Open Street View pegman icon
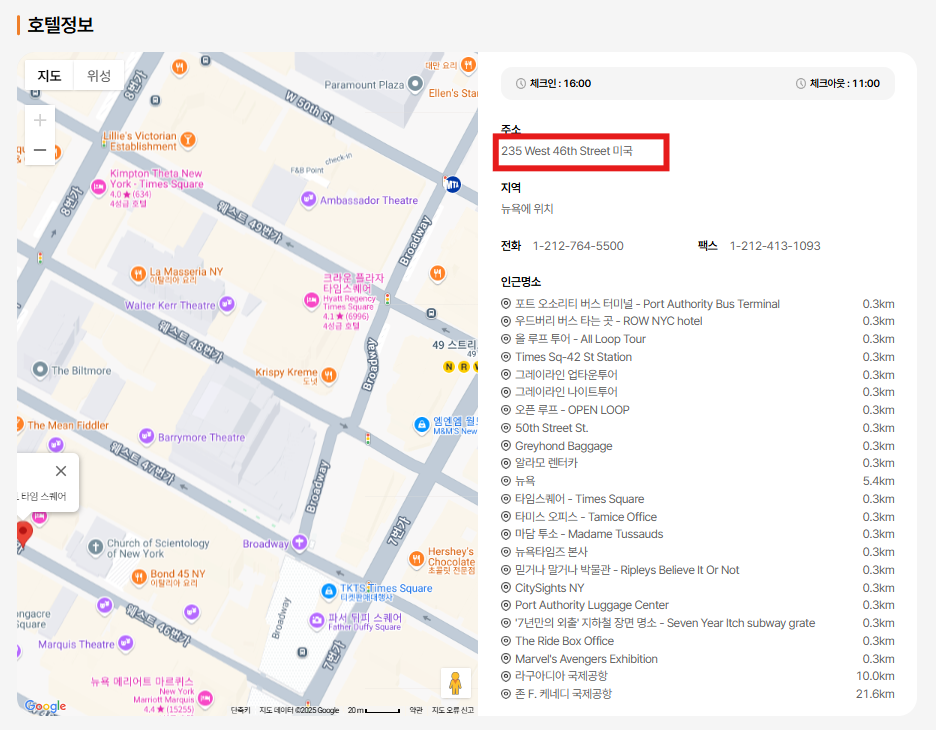 pyautogui.click(x=455, y=683)
